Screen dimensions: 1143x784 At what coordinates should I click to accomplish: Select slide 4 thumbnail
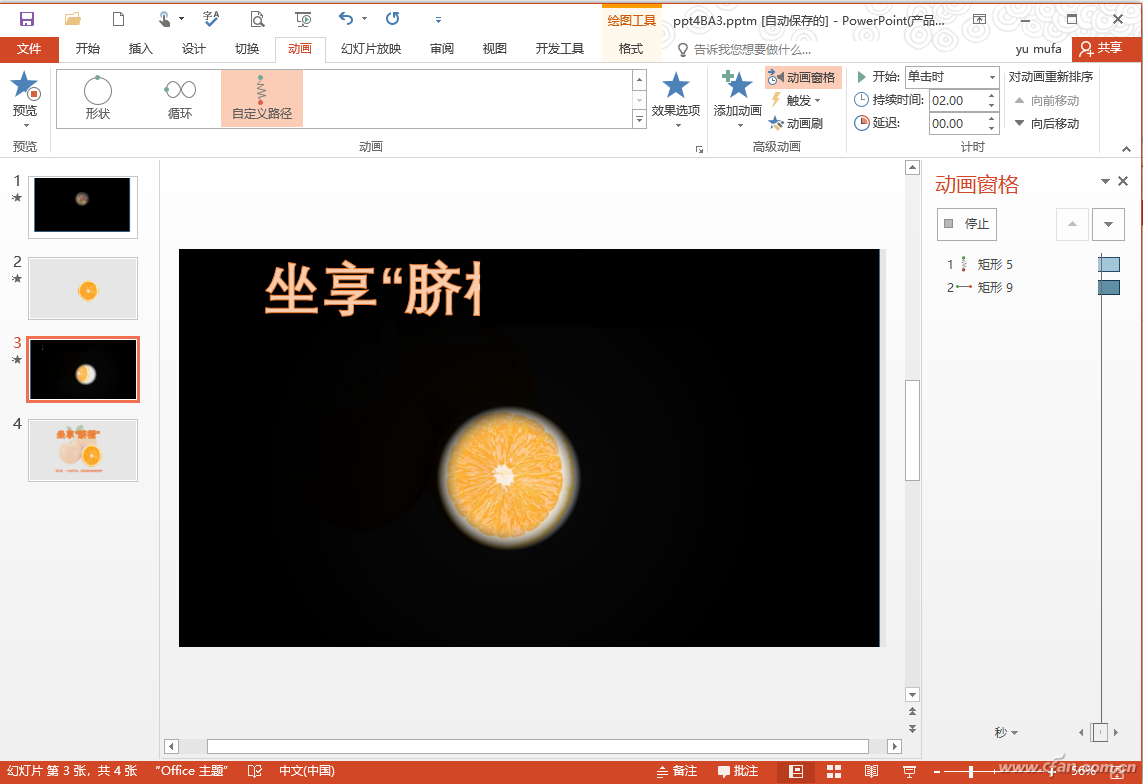click(83, 450)
